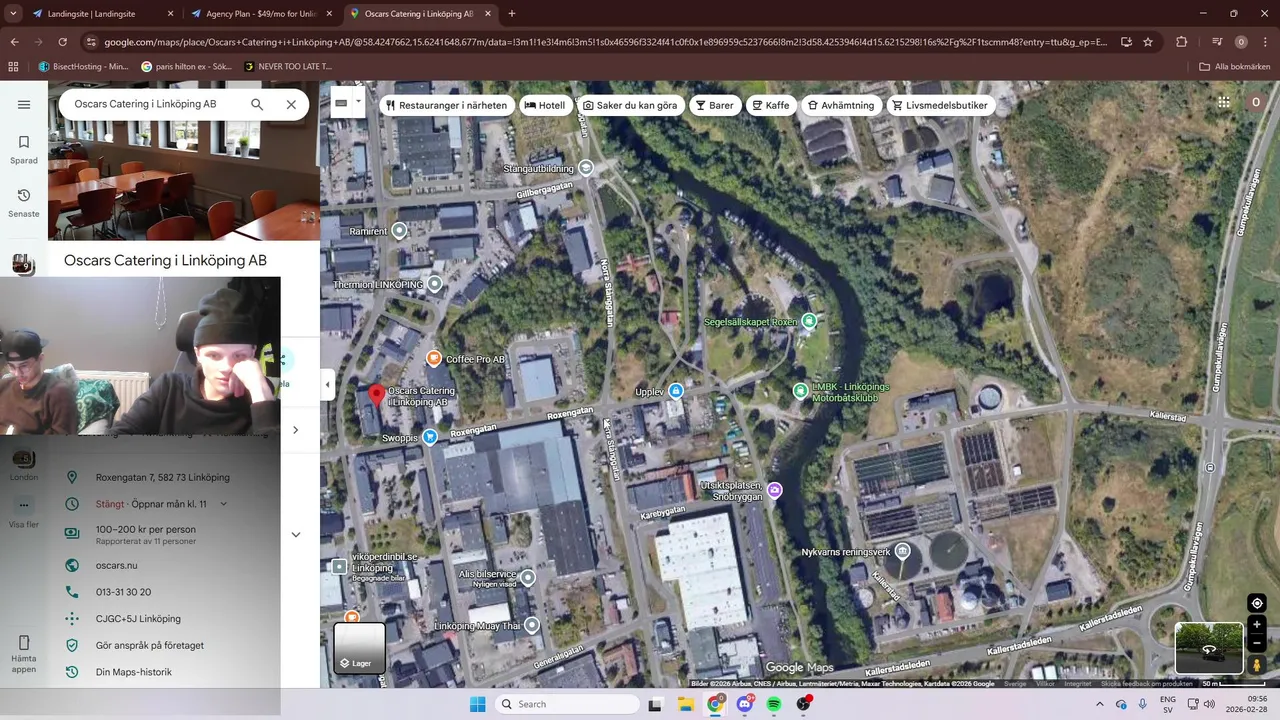Click Utsiktsplatsen, Snobryggan marker

(x=775, y=490)
